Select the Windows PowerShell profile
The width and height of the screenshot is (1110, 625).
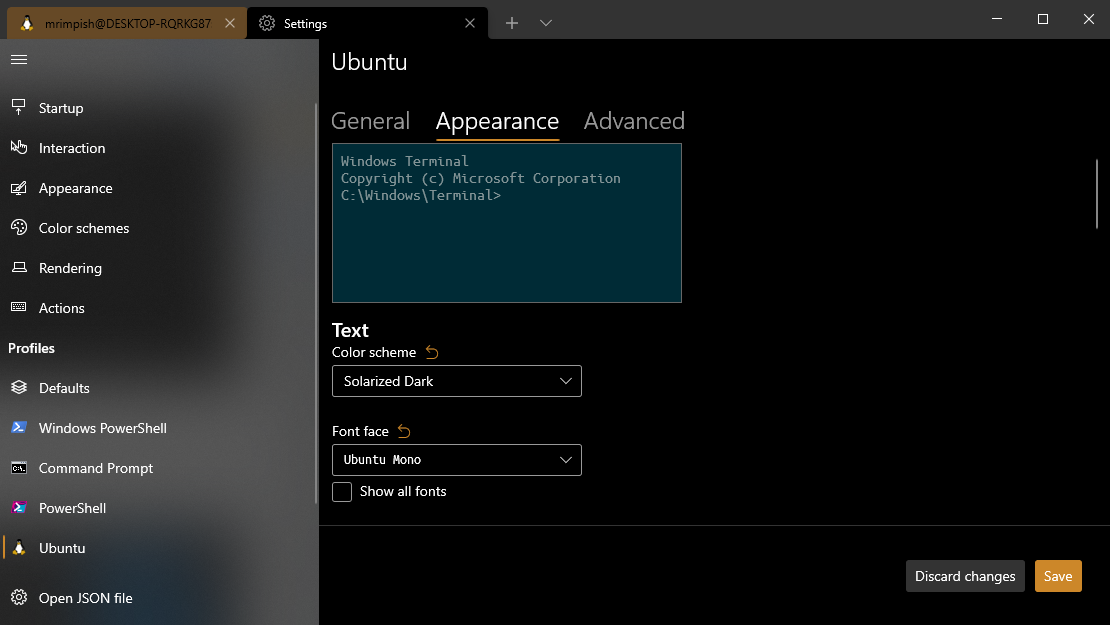(x=102, y=428)
